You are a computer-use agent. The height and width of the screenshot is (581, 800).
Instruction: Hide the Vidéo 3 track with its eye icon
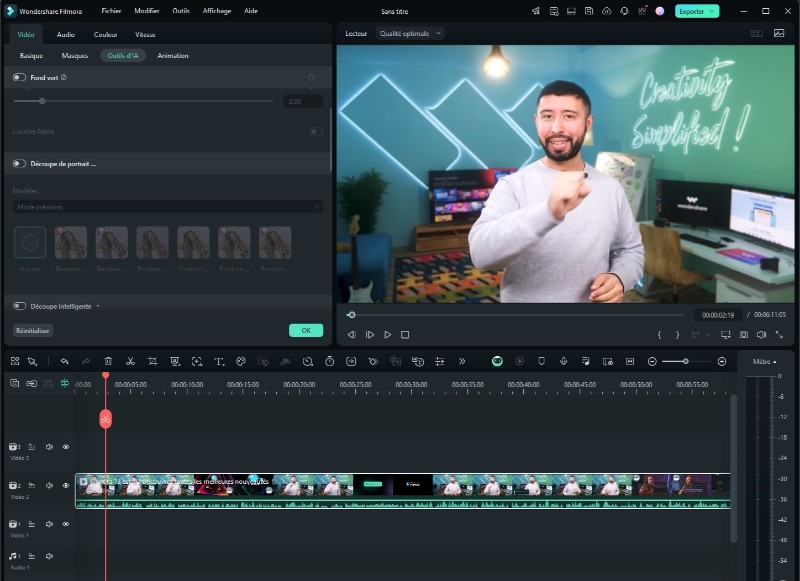coord(66,447)
